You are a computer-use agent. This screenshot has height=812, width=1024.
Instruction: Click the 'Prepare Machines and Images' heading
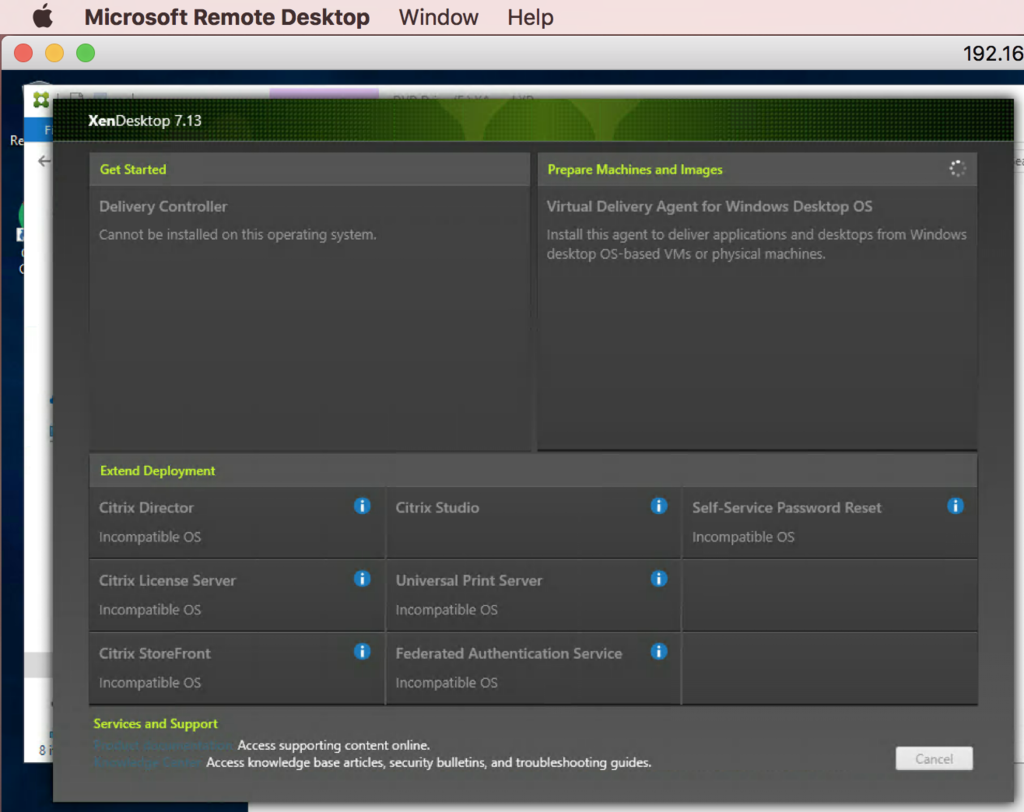(x=635, y=169)
